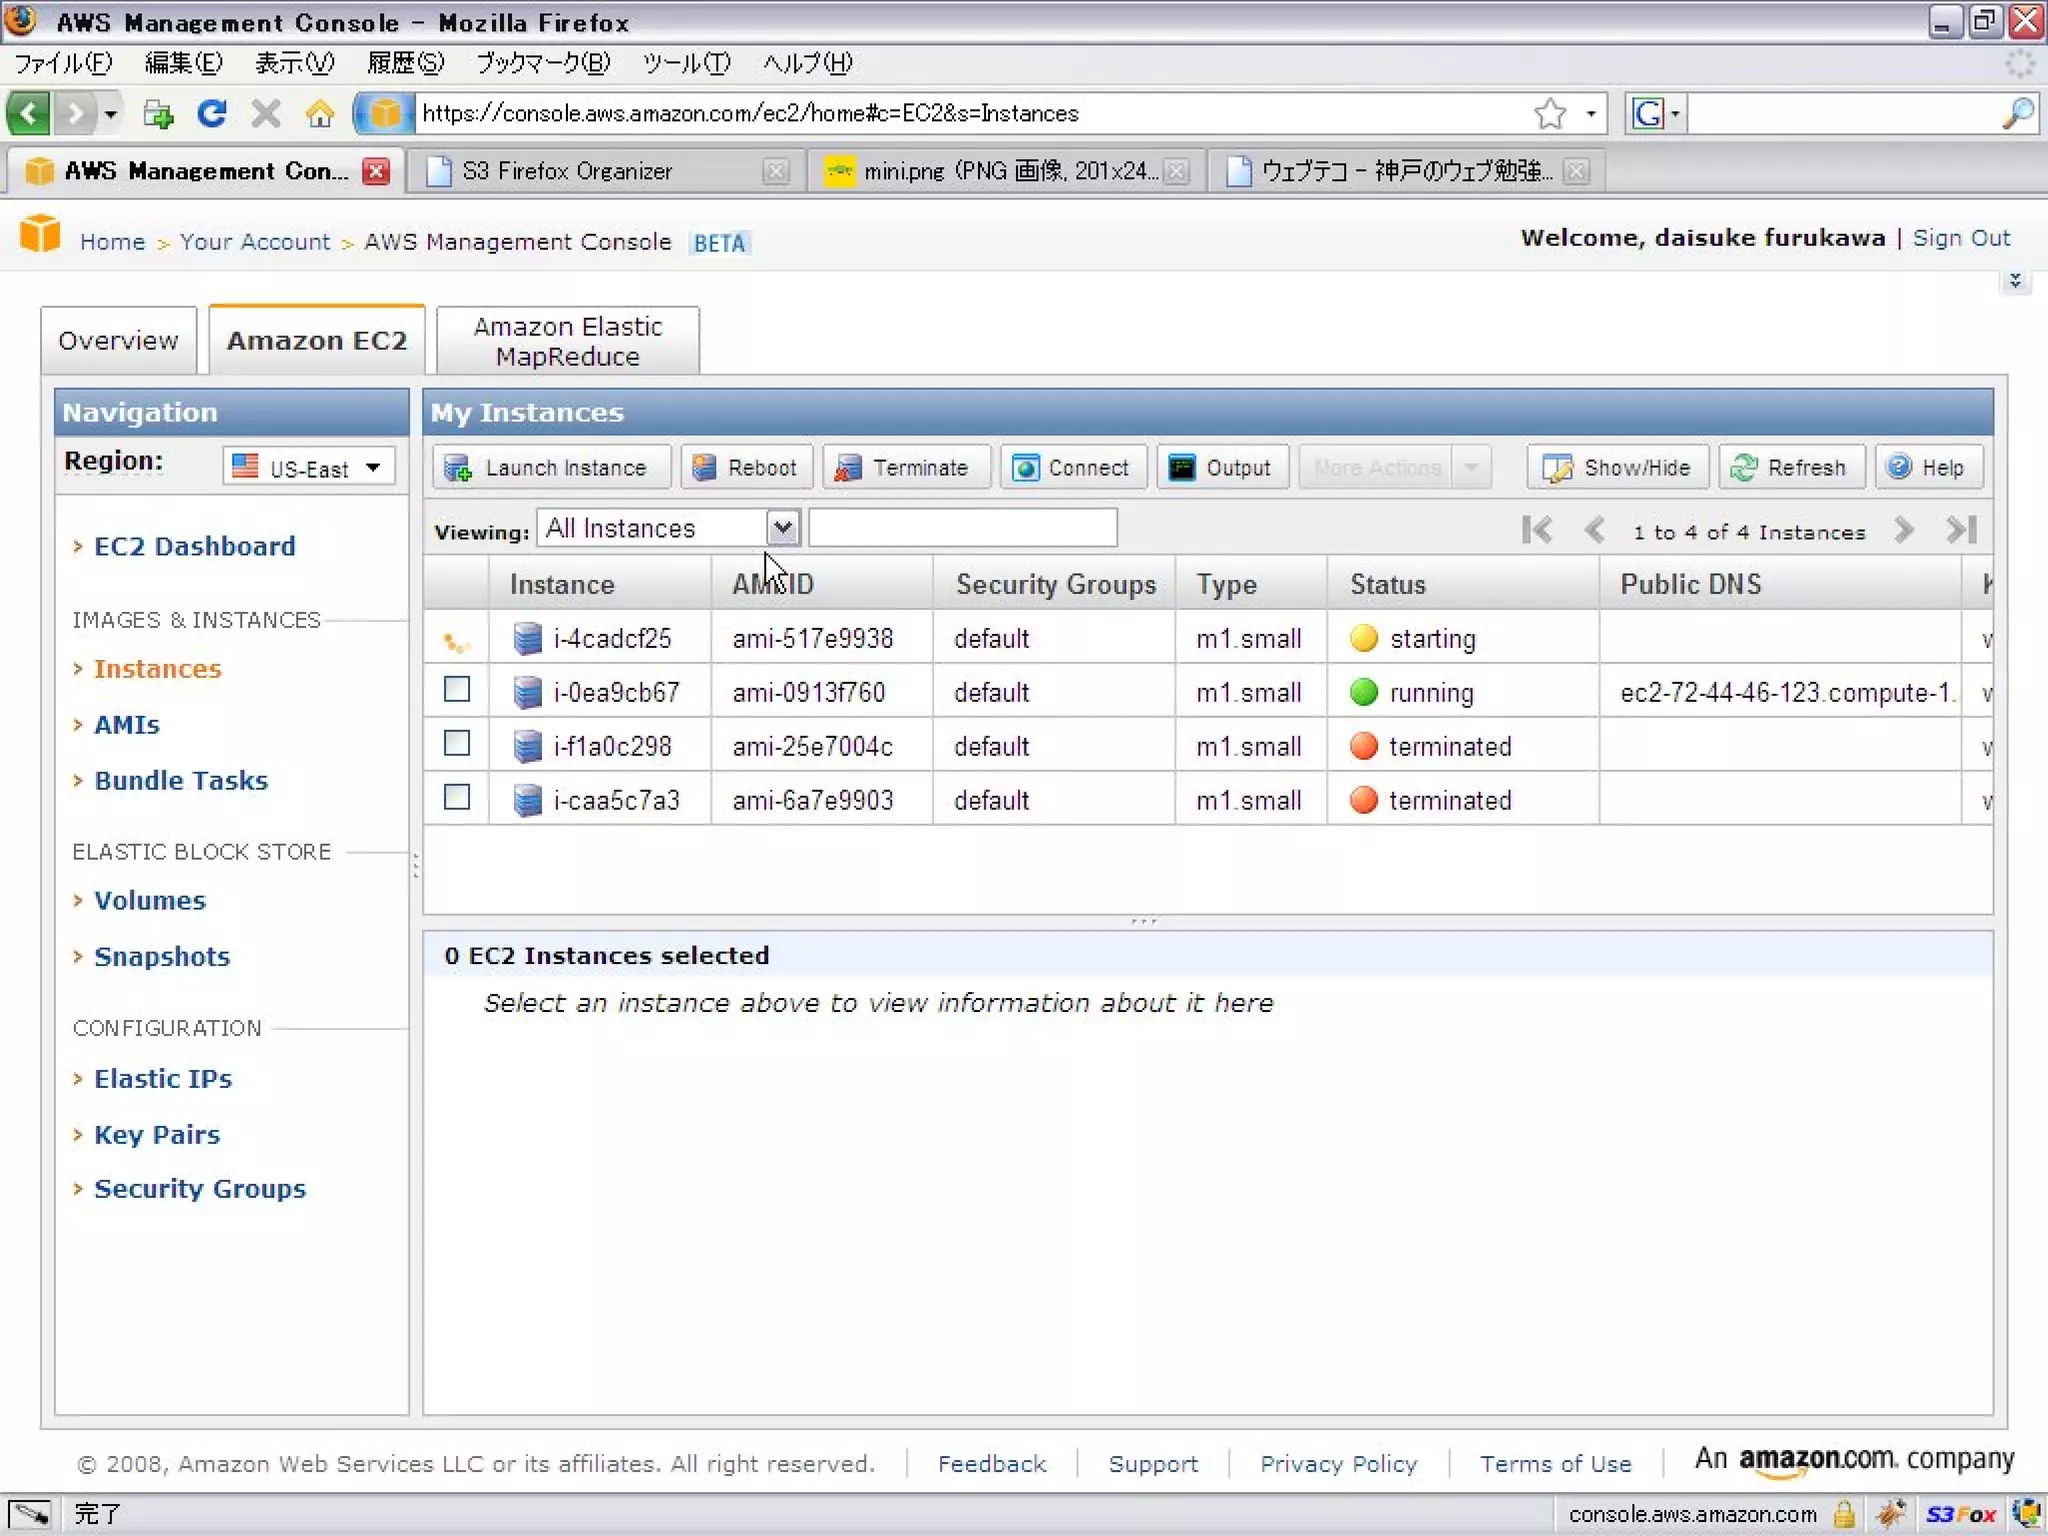Click the Launch Instance button
2048x1536 pixels.
(552, 467)
